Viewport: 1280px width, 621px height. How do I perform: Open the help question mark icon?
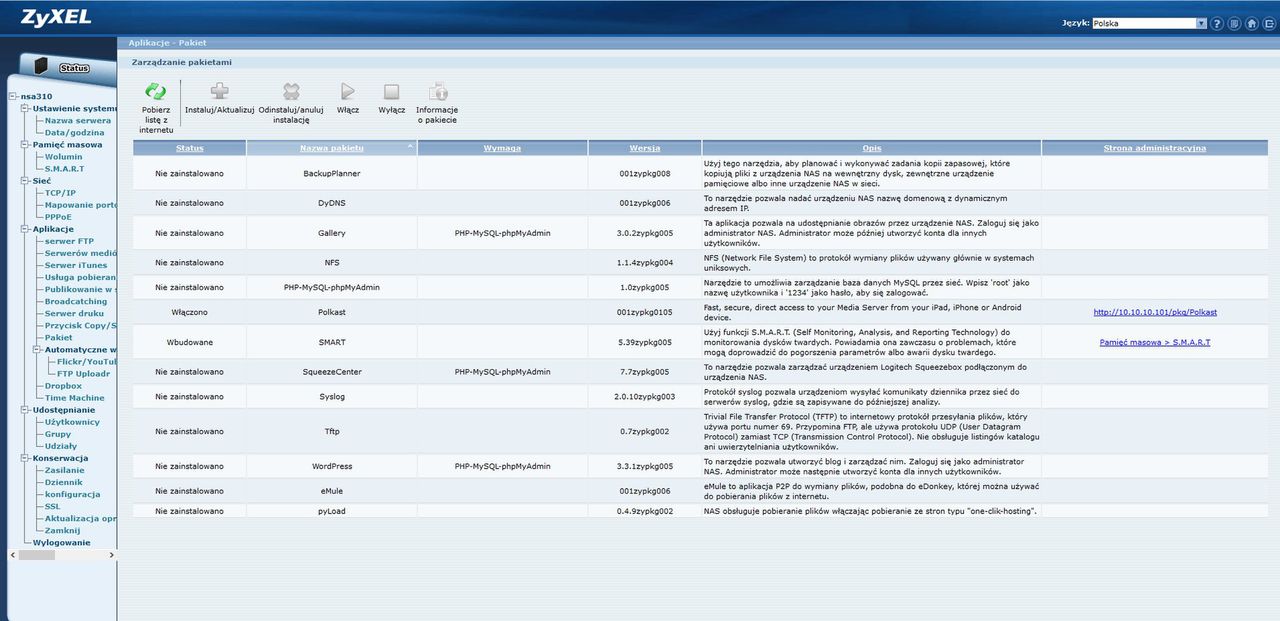point(1217,23)
